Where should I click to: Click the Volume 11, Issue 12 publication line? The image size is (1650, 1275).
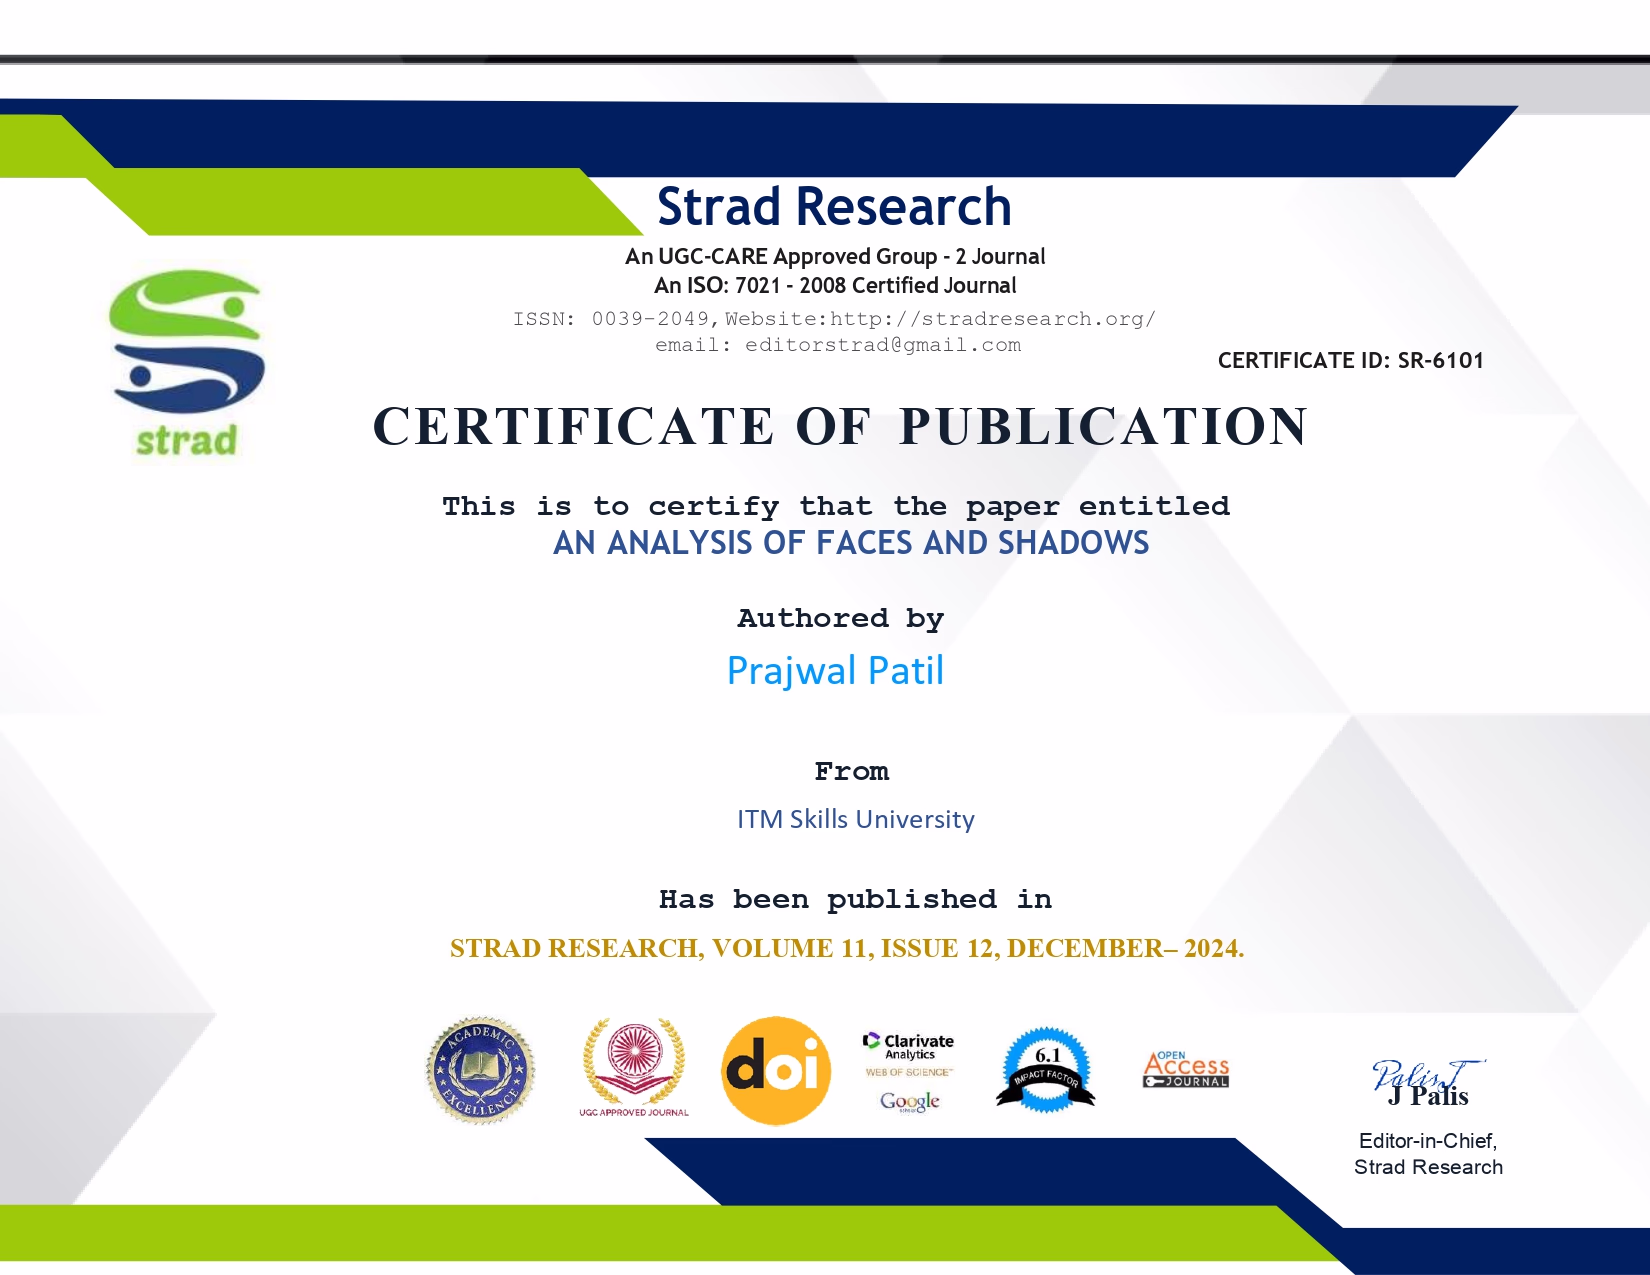pos(847,948)
